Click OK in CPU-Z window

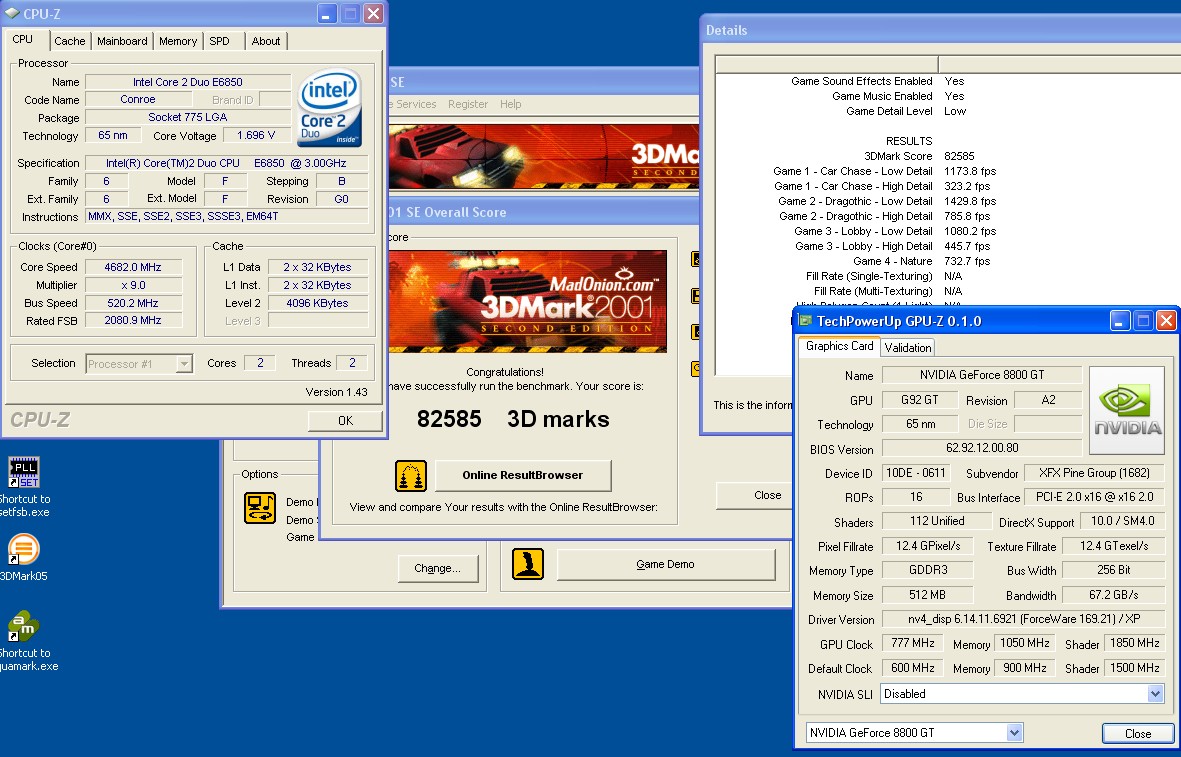(x=346, y=420)
